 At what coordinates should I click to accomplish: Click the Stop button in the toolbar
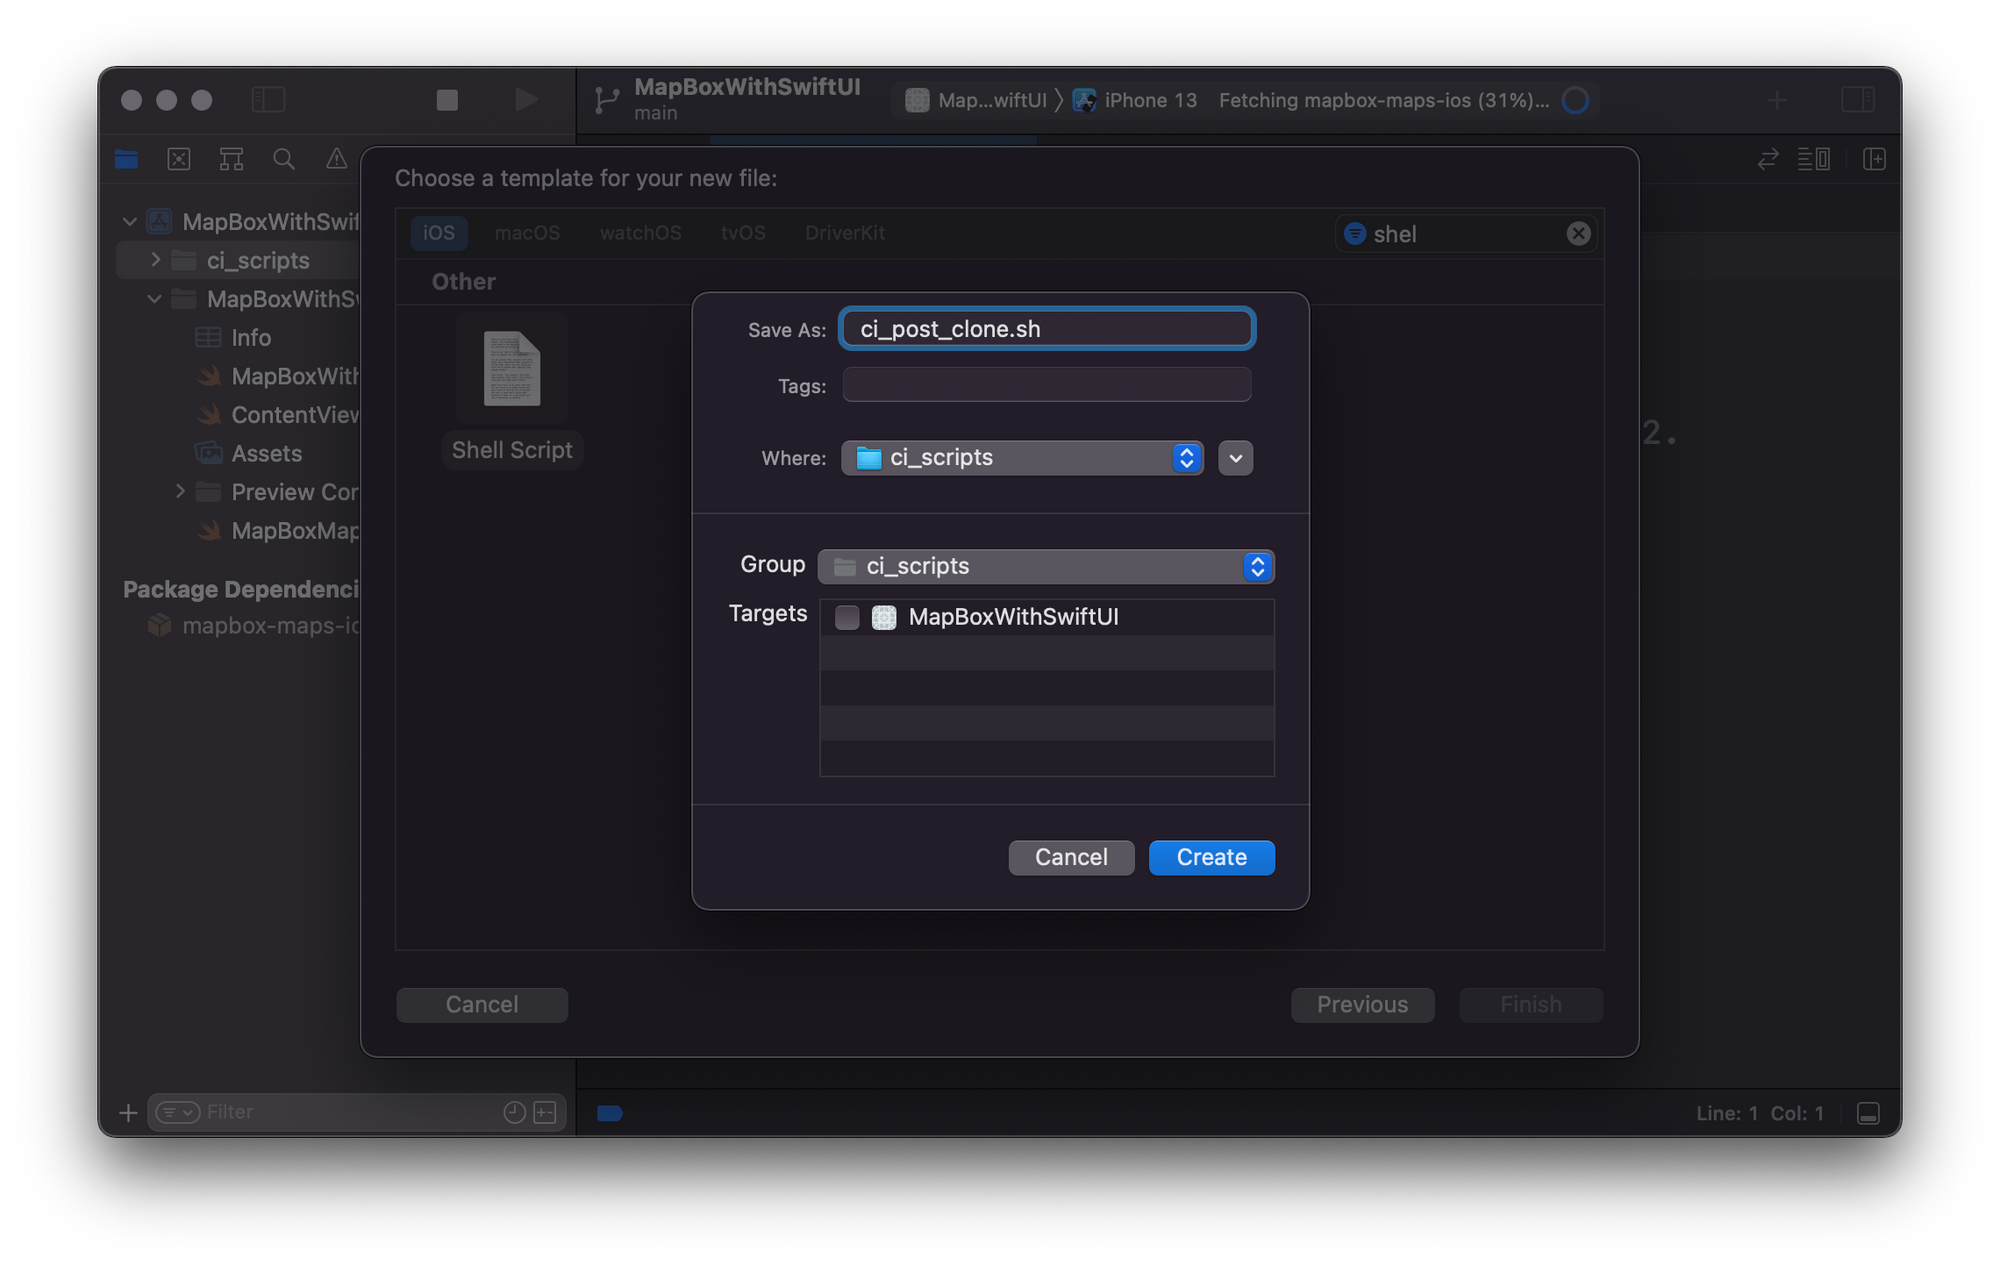(x=447, y=100)
